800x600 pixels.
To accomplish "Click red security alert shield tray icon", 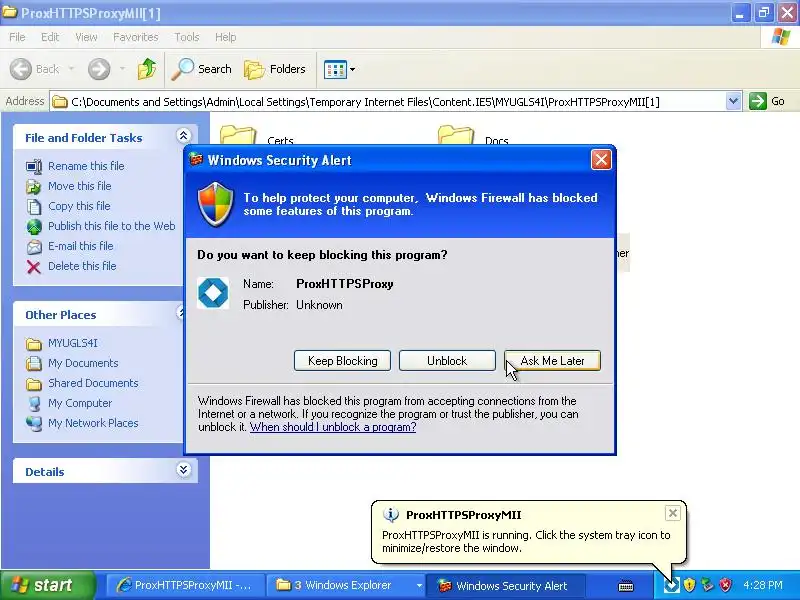I will [725, 585].
